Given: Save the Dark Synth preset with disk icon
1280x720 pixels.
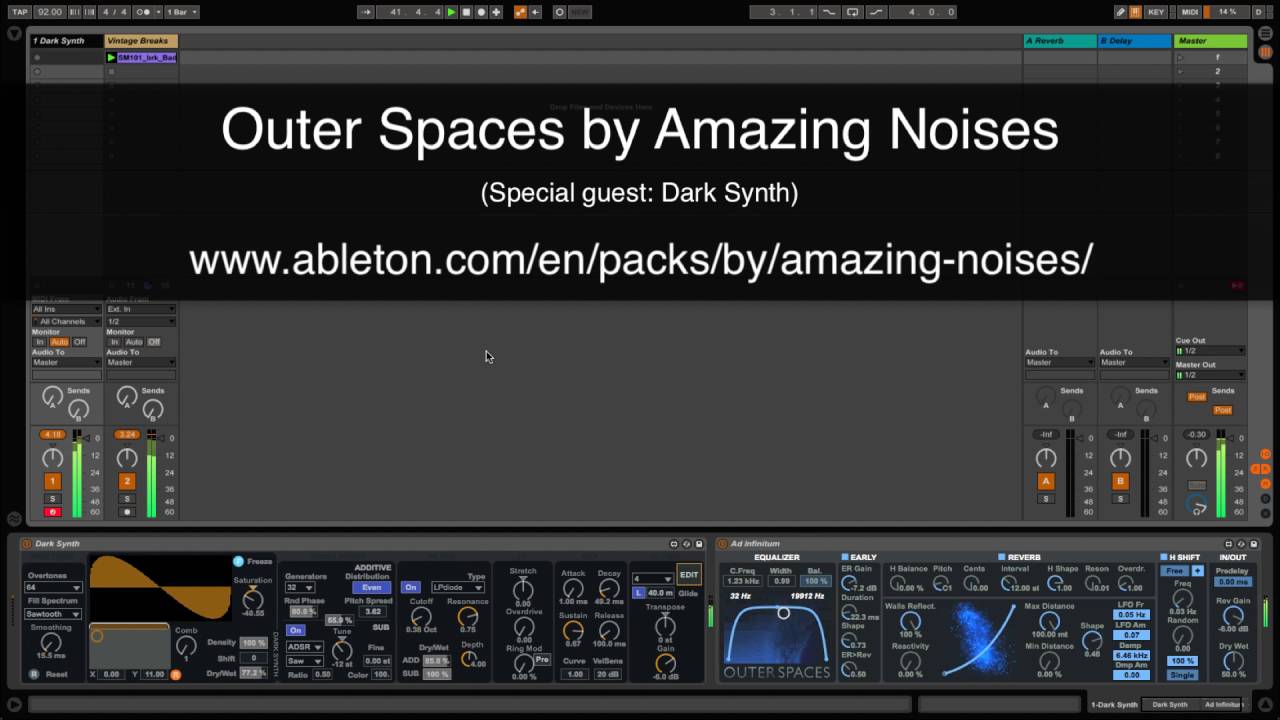Looking at the screenshot, I should point(699,544).
